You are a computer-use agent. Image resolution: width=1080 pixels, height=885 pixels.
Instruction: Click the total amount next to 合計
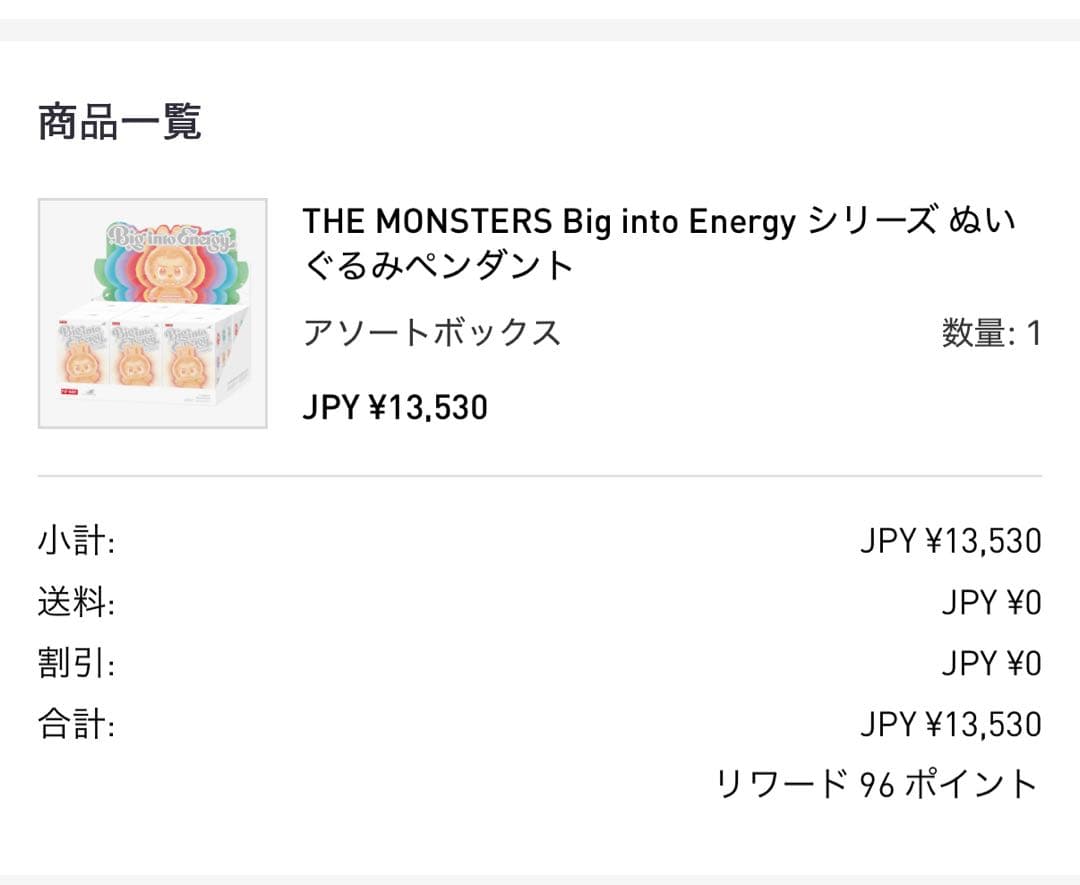tap(950, 725)
